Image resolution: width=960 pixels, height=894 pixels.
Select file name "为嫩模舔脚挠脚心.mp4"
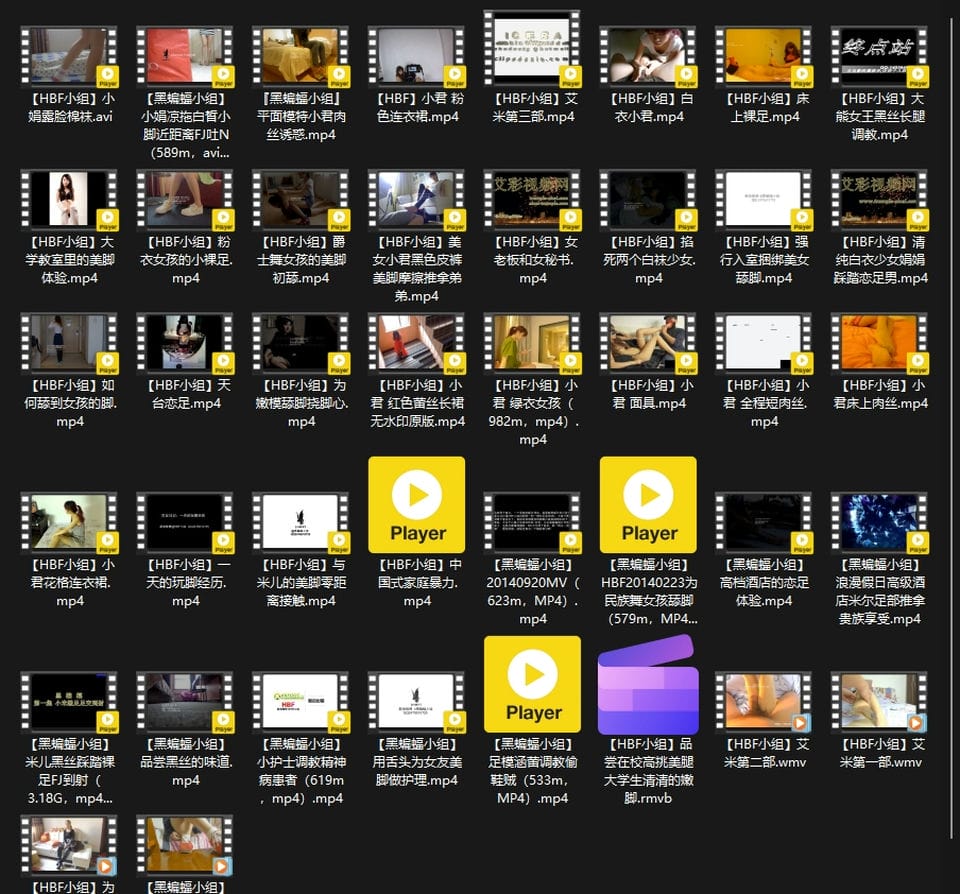301,403
